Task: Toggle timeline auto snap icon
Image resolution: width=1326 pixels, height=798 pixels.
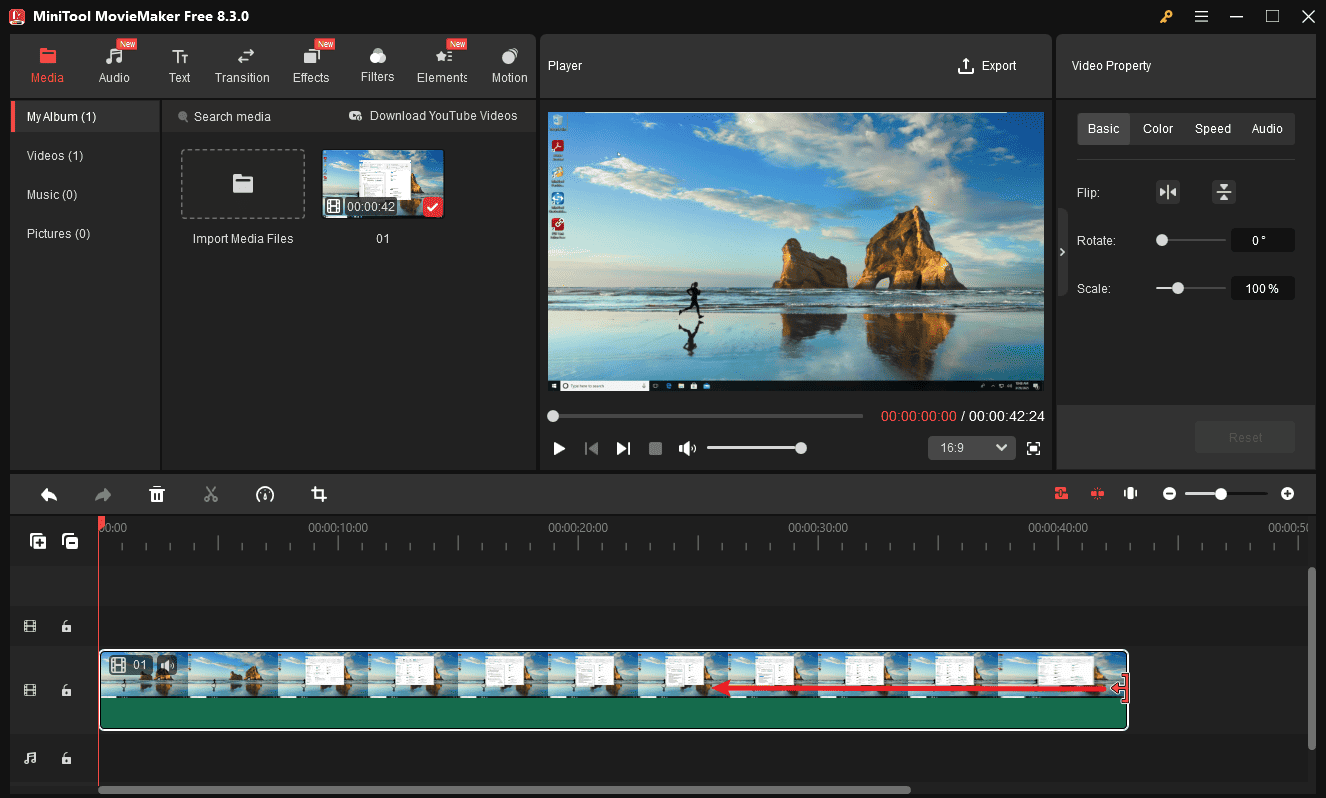Action: point(1061,493)
